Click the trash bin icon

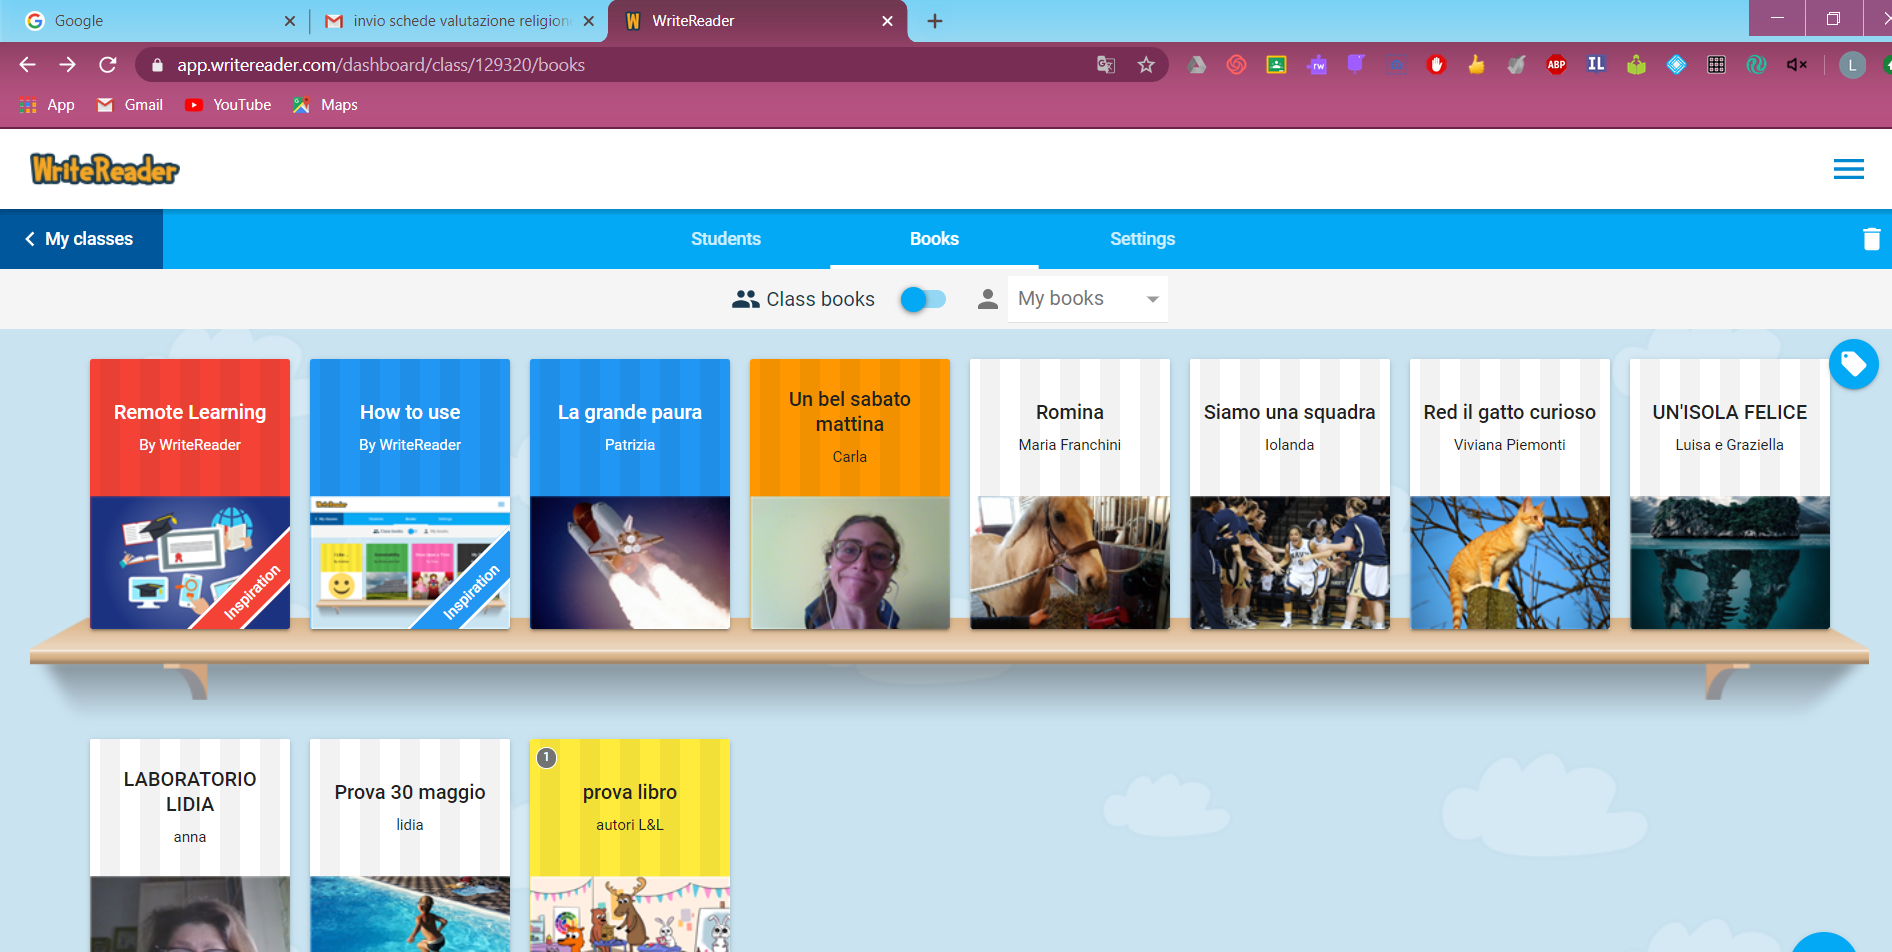tap(1871, 239)
